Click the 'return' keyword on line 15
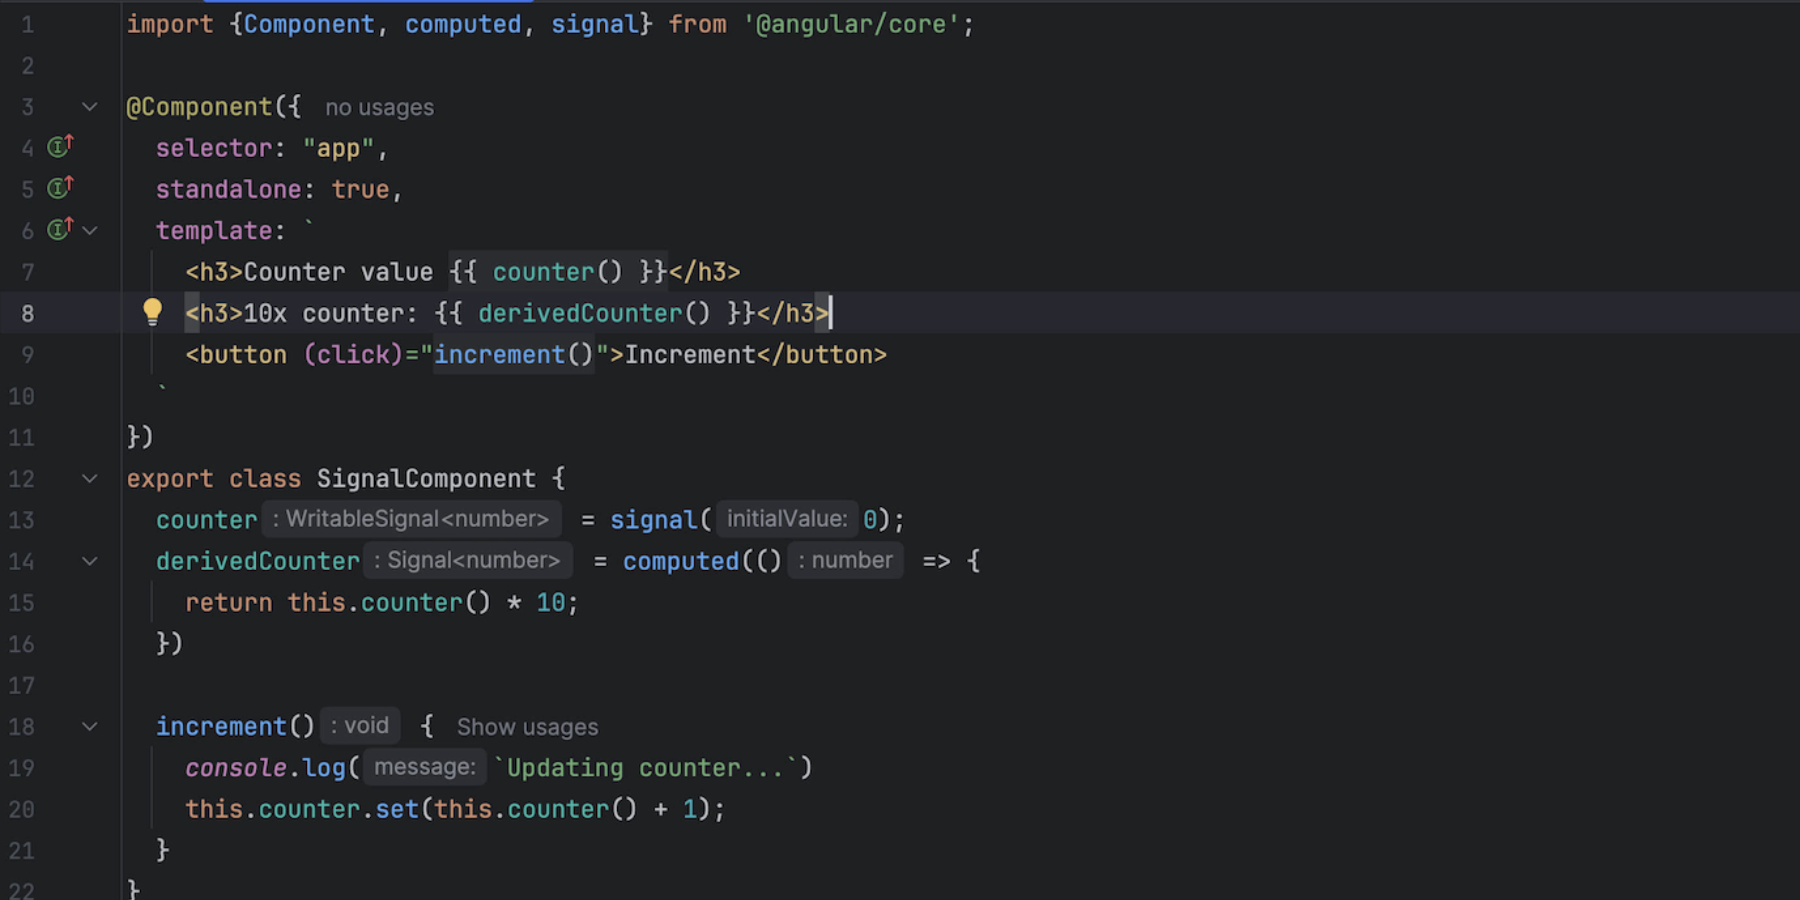The width and height of the screenshot is (1800, 900). point(228,603)
